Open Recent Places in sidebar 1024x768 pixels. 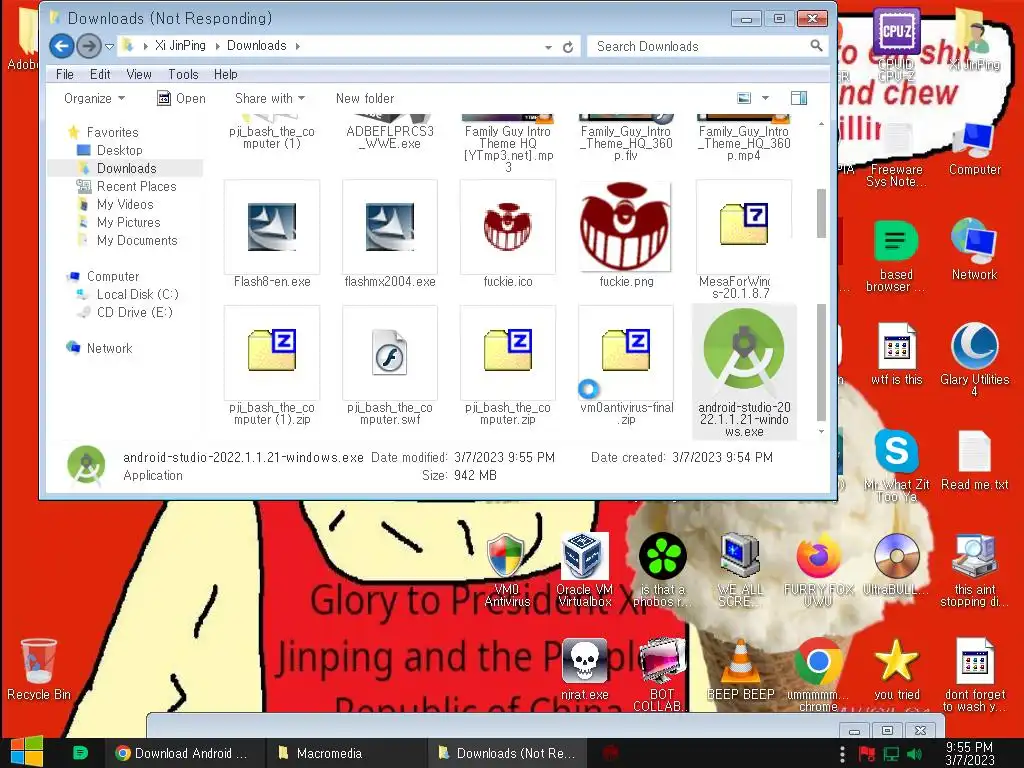coord(136,187)
